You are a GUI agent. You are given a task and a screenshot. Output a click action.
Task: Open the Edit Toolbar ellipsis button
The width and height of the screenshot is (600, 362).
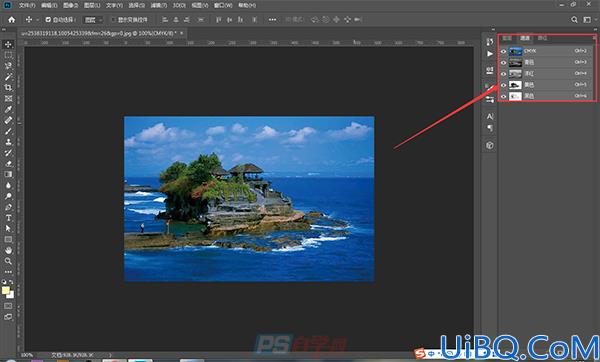(8, 272)
